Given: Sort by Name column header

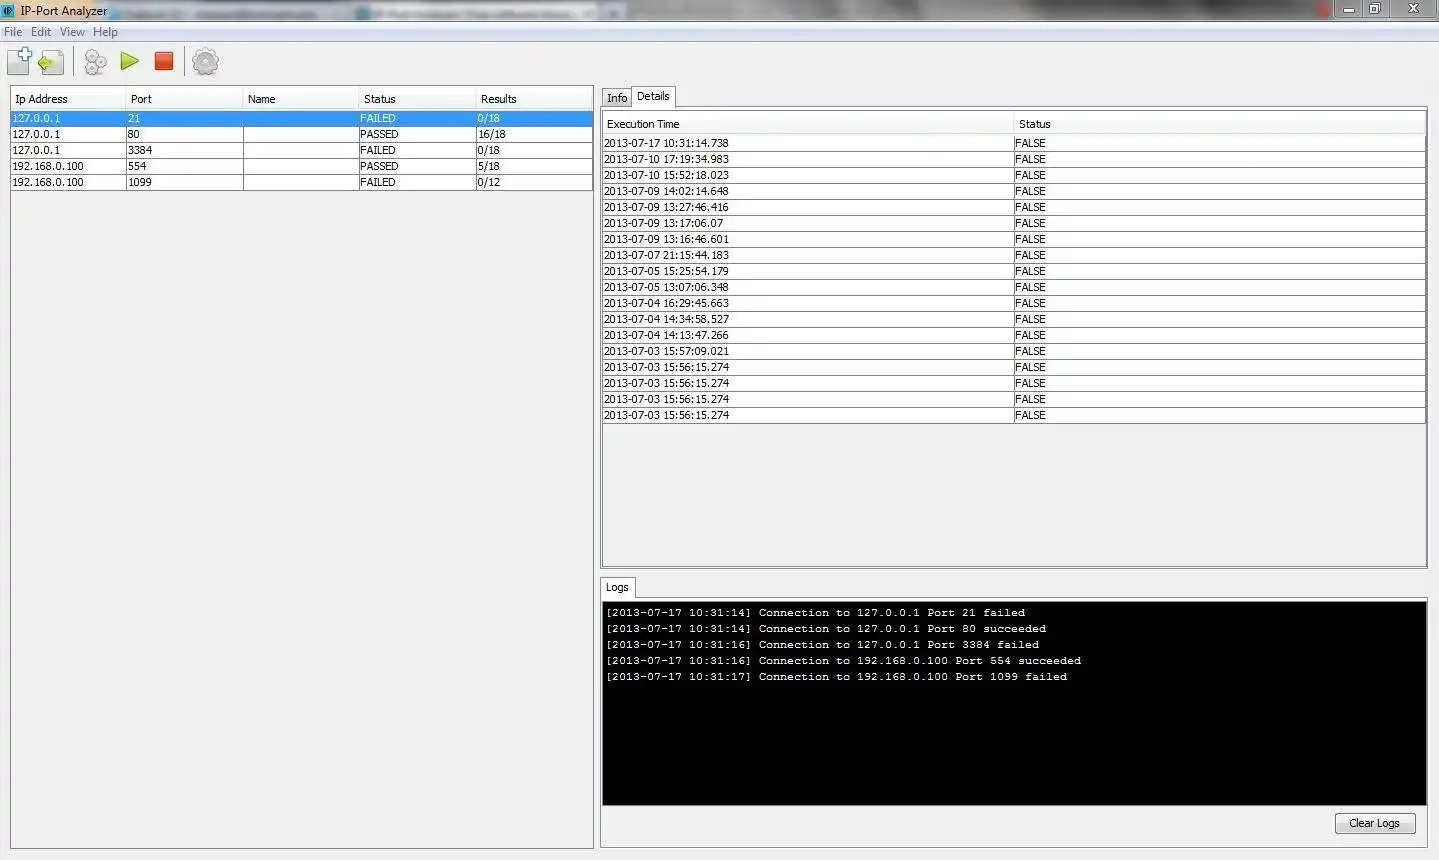Looking at the screenshot, I should [300, 99].
